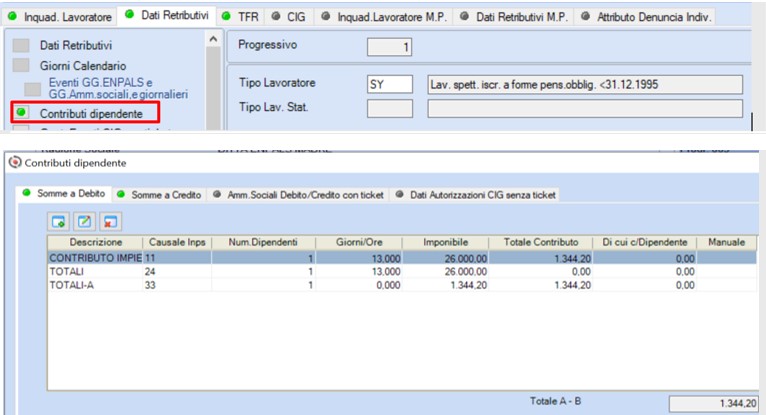Select Dati Retributivi in the side list
This screenshot has height=415, width=766.
(76, 45)
